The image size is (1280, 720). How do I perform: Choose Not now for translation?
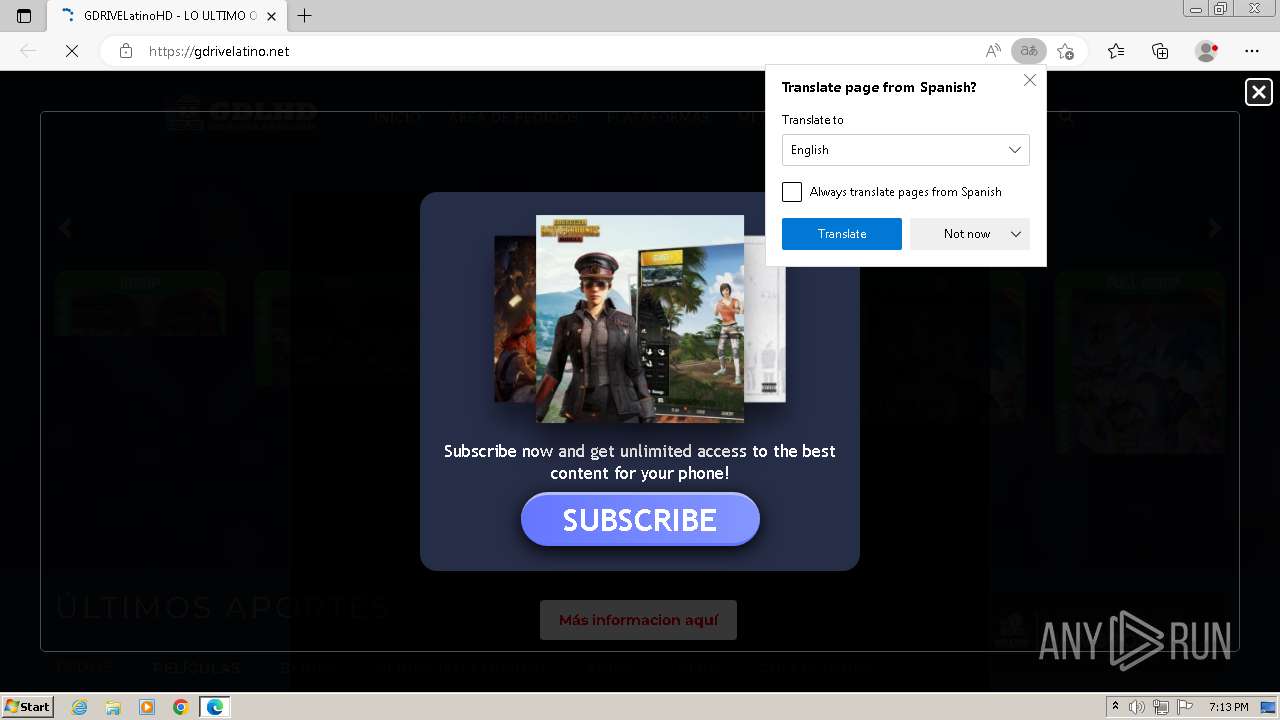[966, 234]
